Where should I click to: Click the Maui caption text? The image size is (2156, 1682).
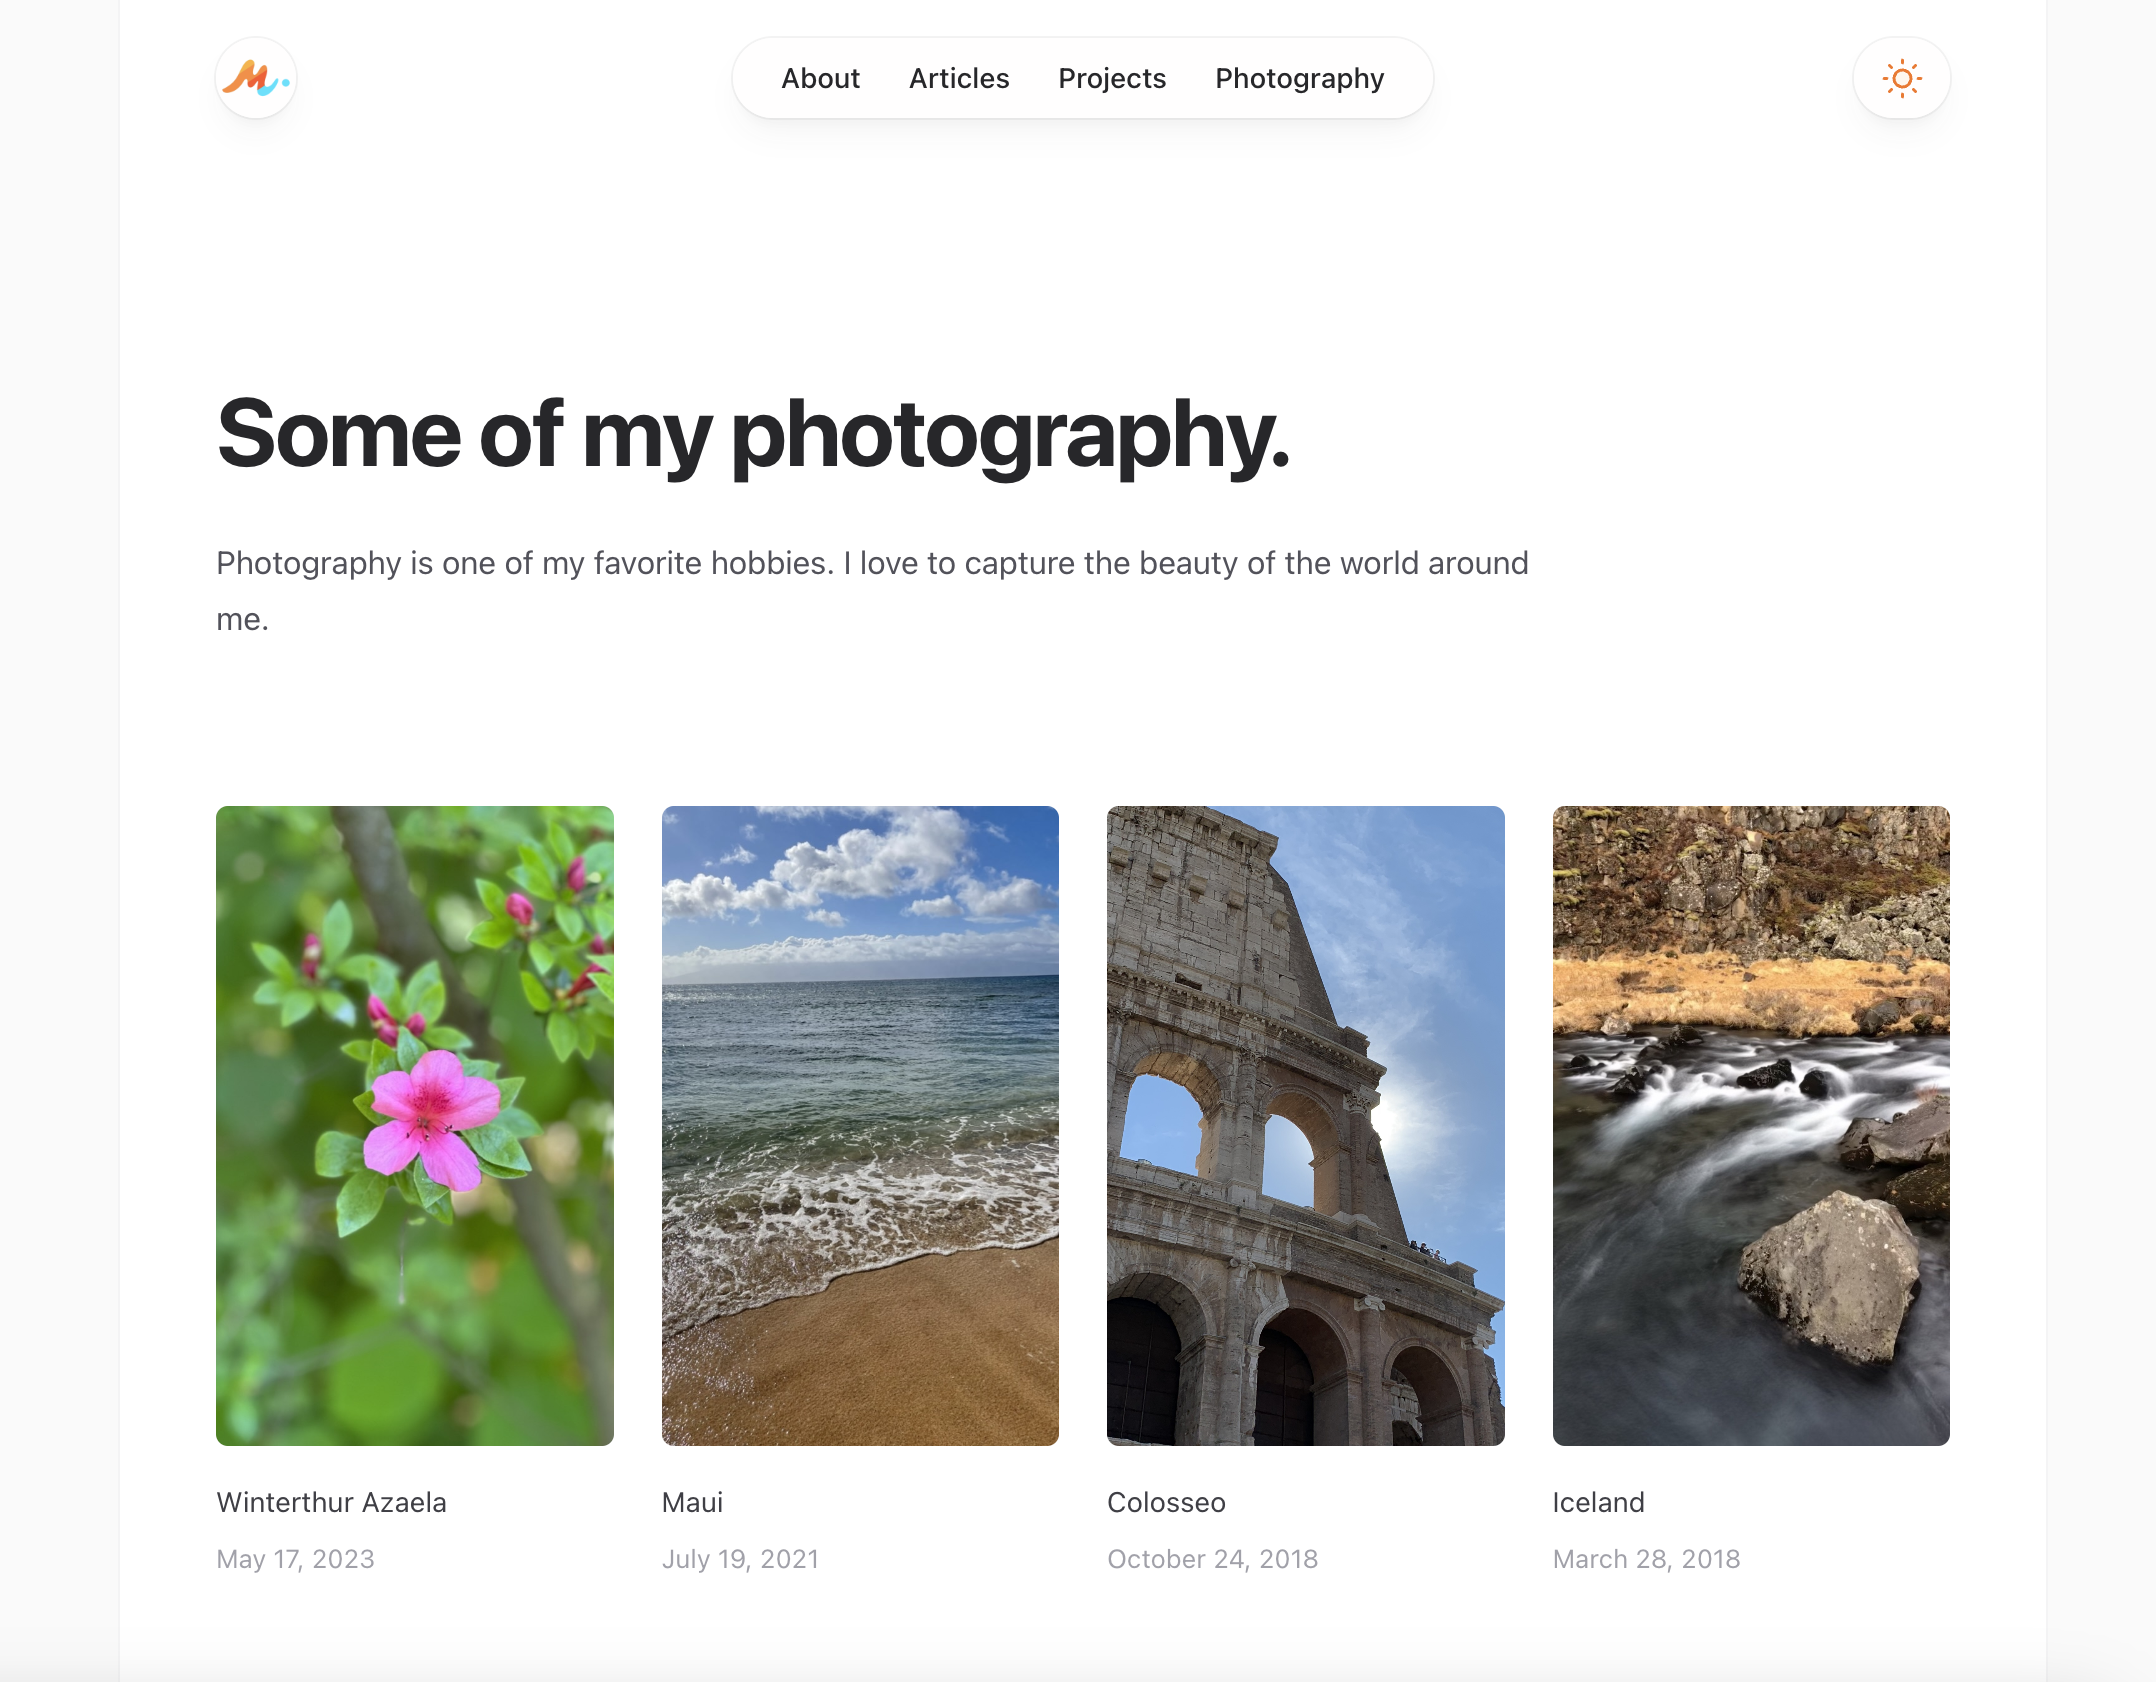692,1502
